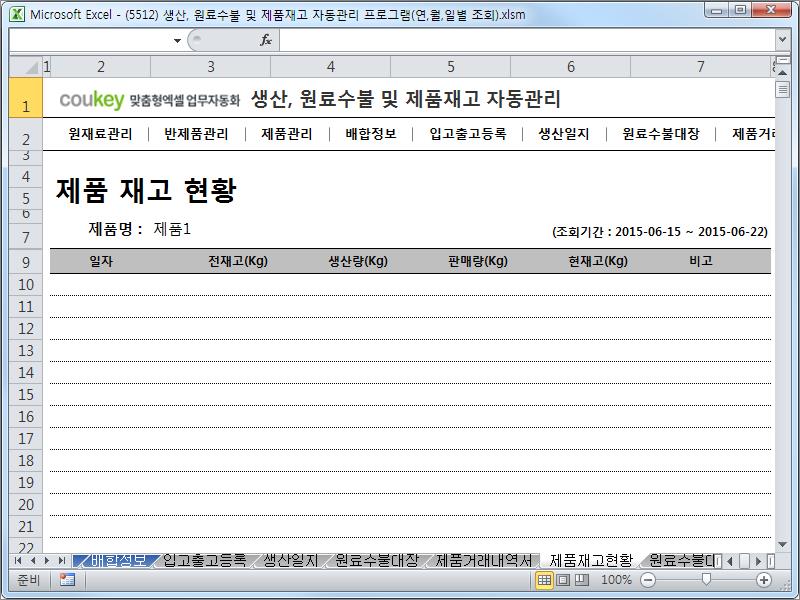Click the 생산량(Kg) header cell
800x600 pixels.
[358, 261]
